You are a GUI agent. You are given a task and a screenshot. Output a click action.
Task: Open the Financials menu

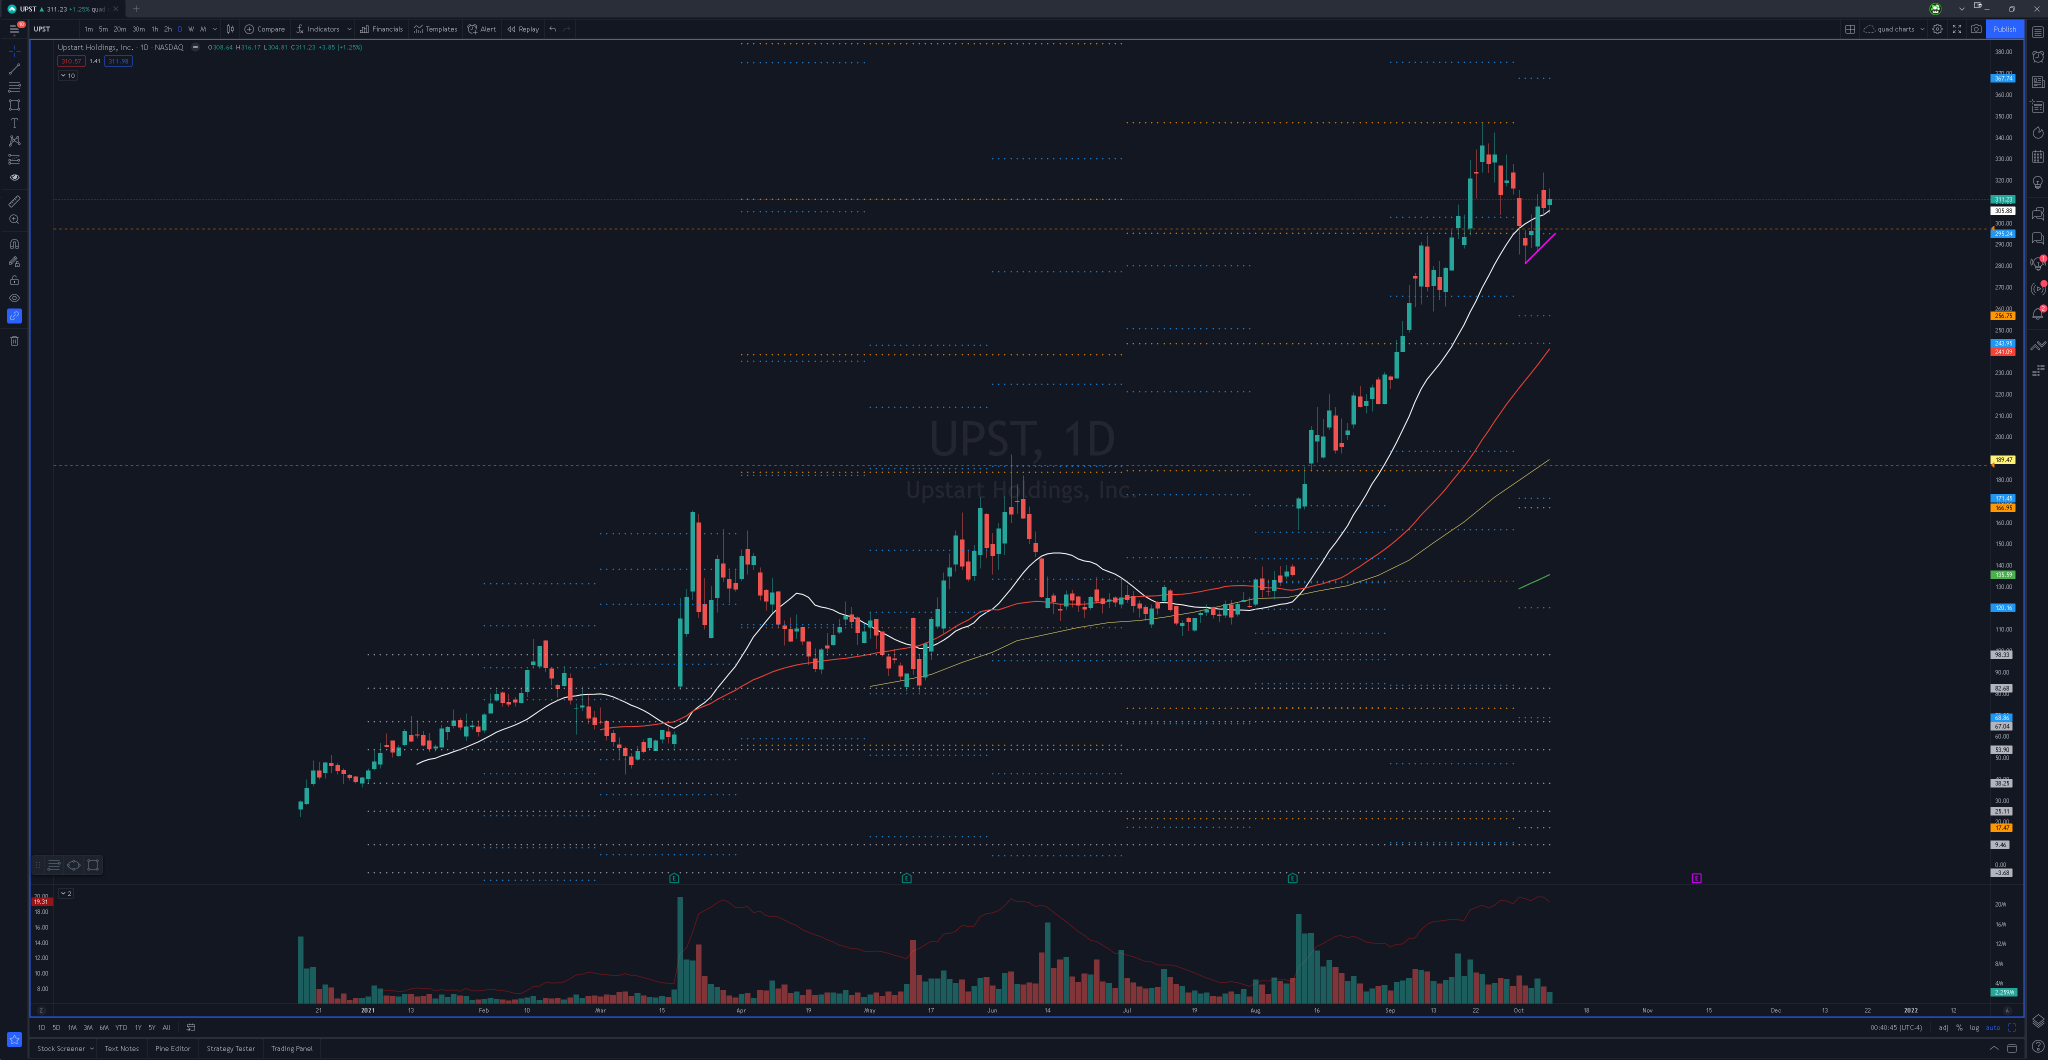point(381,29)
